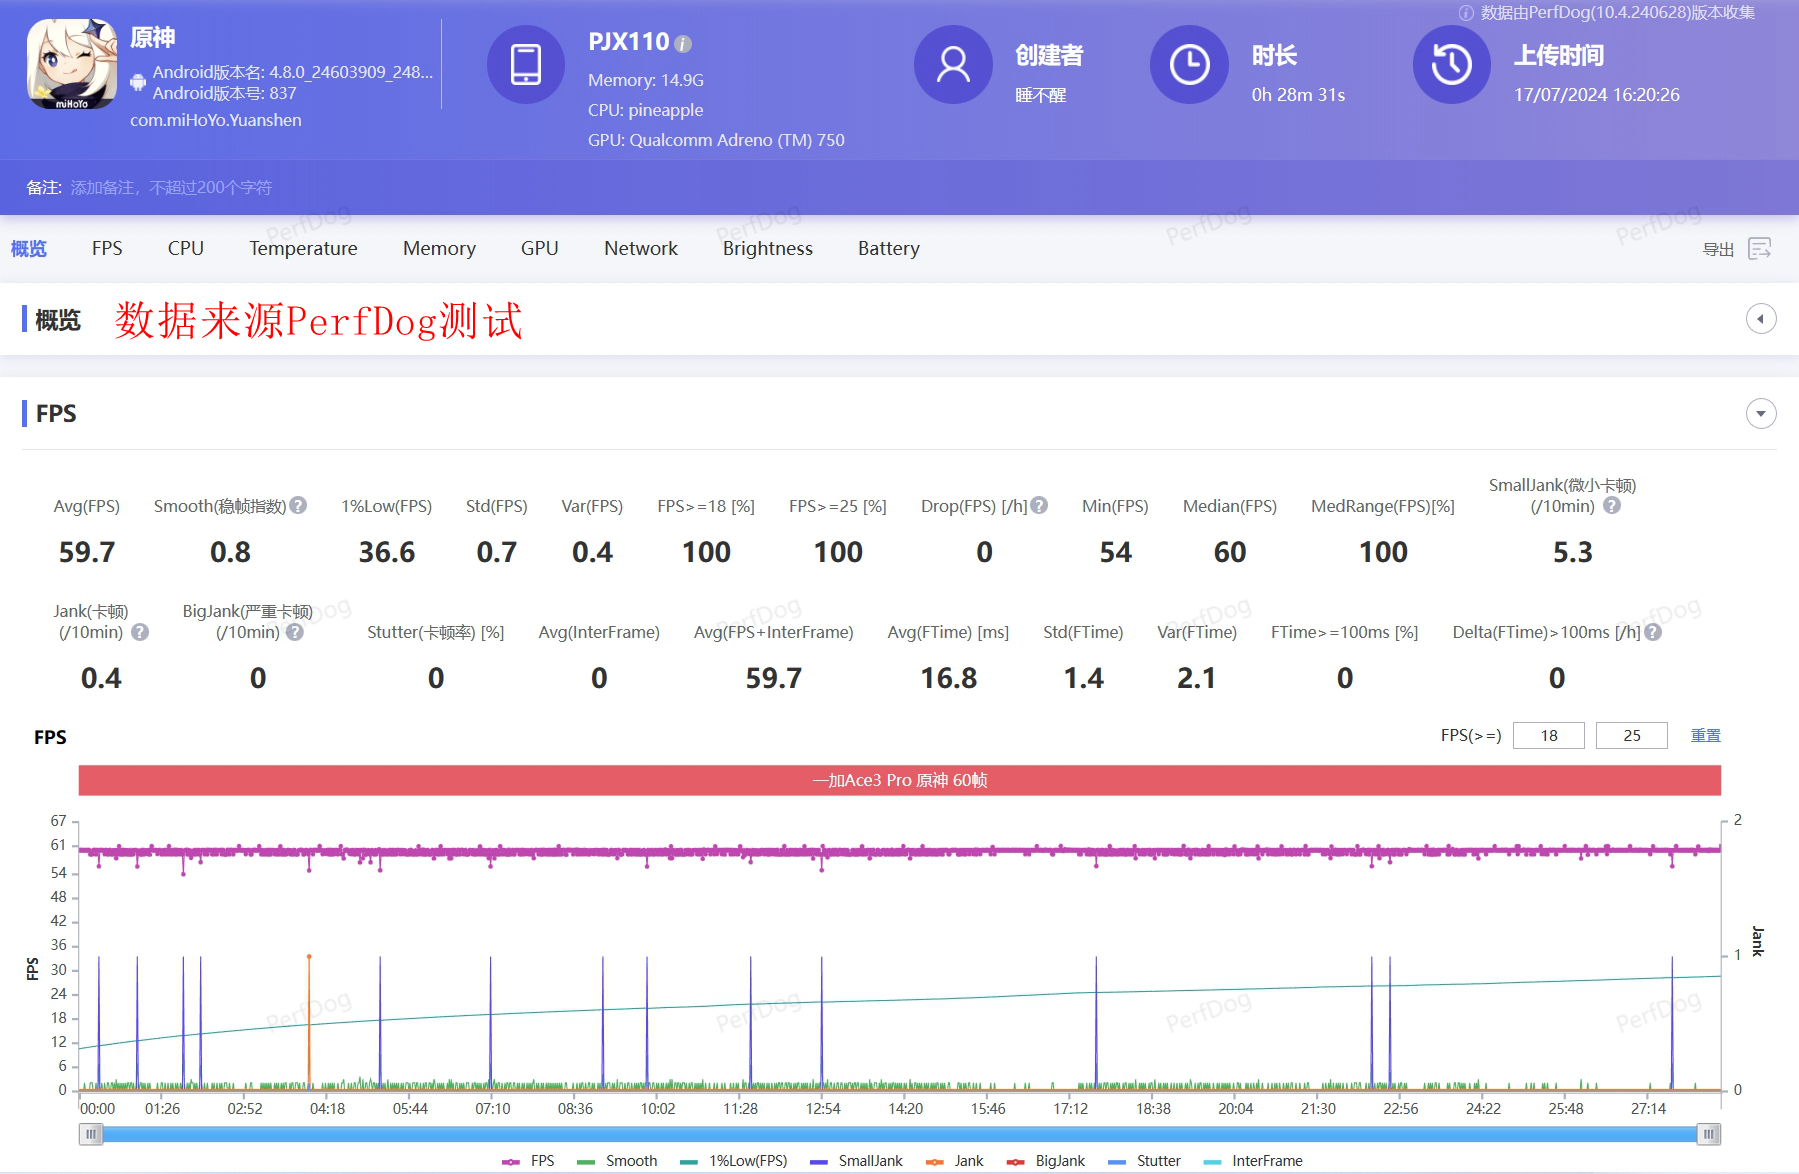The image size is (1799, 1174).
Task: Click the BigJank help question icon
Action: [x=294, y=632]
